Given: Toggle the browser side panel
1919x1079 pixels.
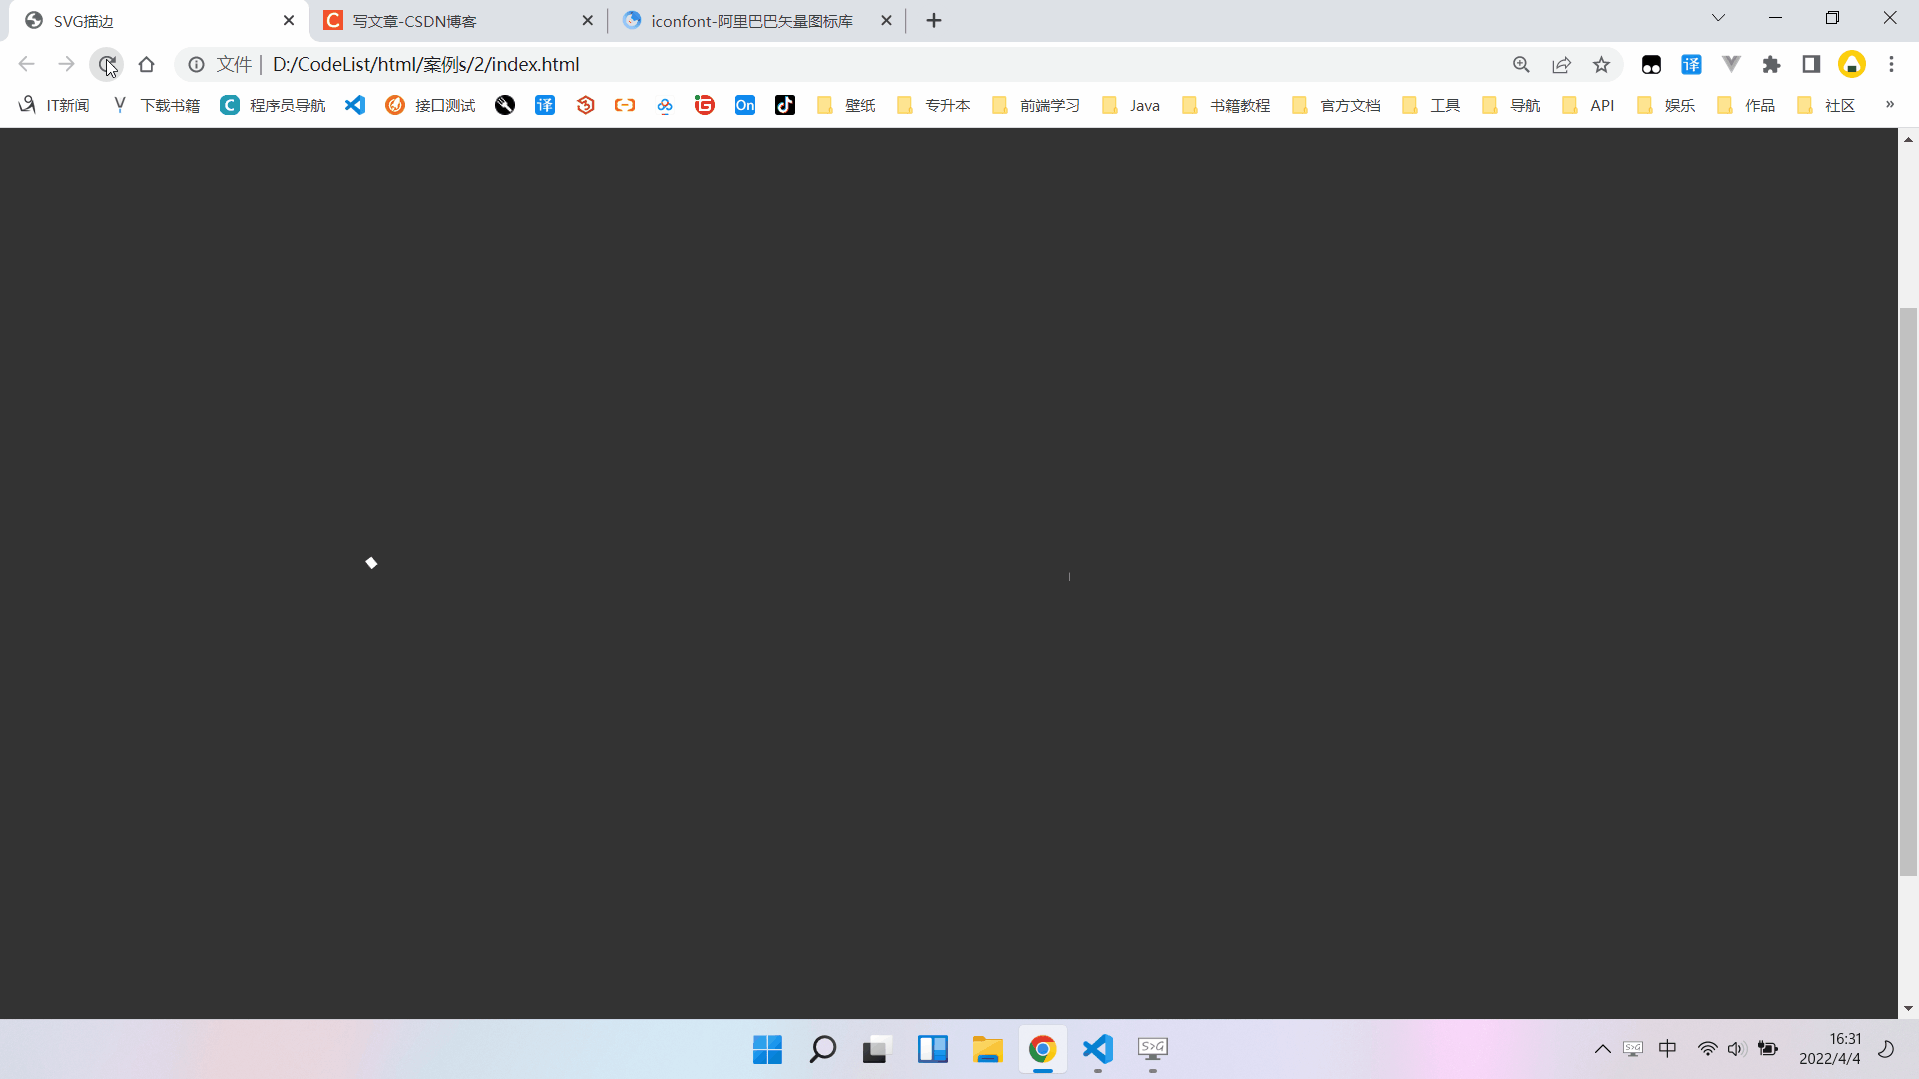Looking at the screenshot, I should [x=1811, y=64].
